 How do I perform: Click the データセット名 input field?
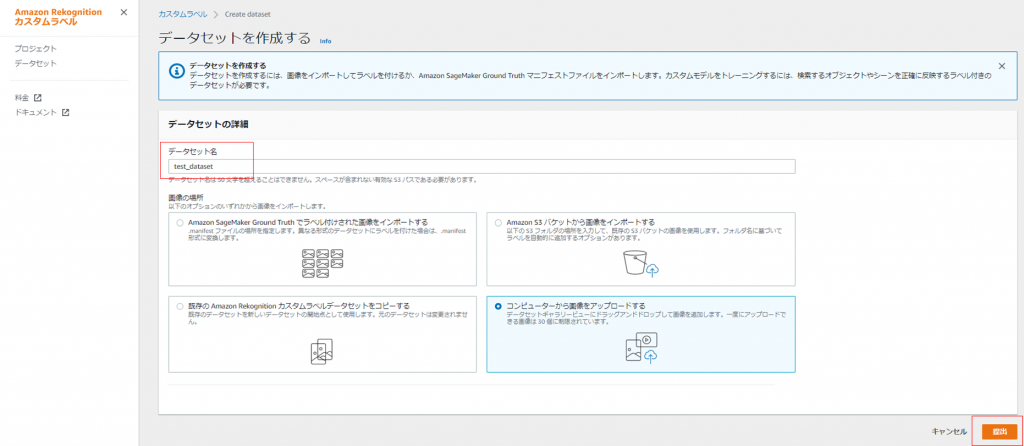pos(481,167)
